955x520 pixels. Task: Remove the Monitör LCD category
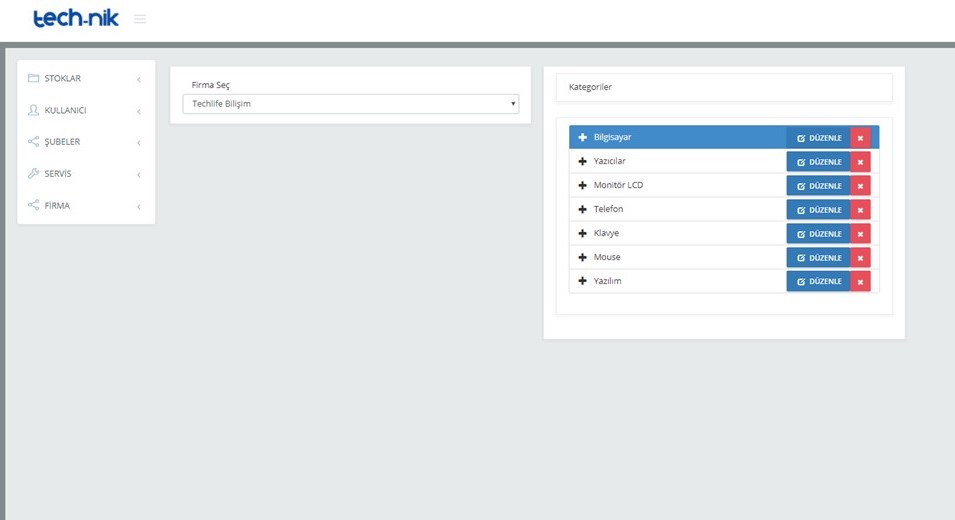[860, 186]
